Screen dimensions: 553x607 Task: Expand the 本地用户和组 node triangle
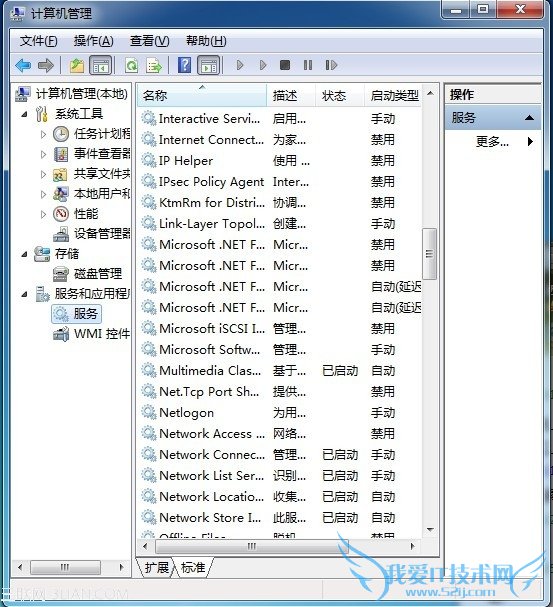click(x=43, y=194)
